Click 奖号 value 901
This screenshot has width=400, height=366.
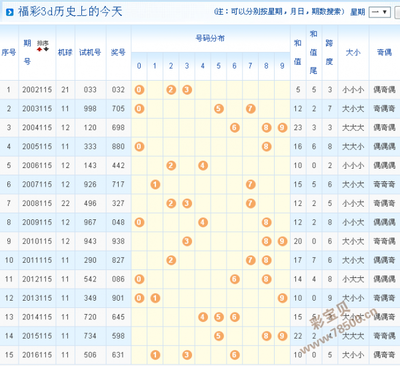pos(118,298)
